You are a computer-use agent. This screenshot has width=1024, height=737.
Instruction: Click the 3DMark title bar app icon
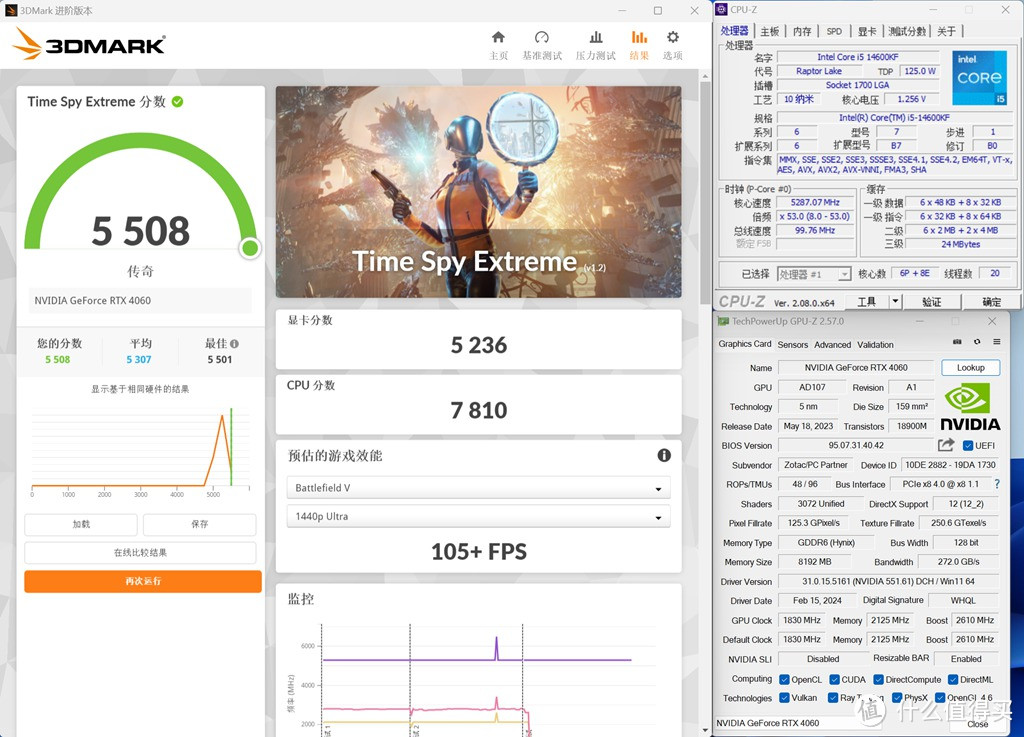click(x=10, y=10)
